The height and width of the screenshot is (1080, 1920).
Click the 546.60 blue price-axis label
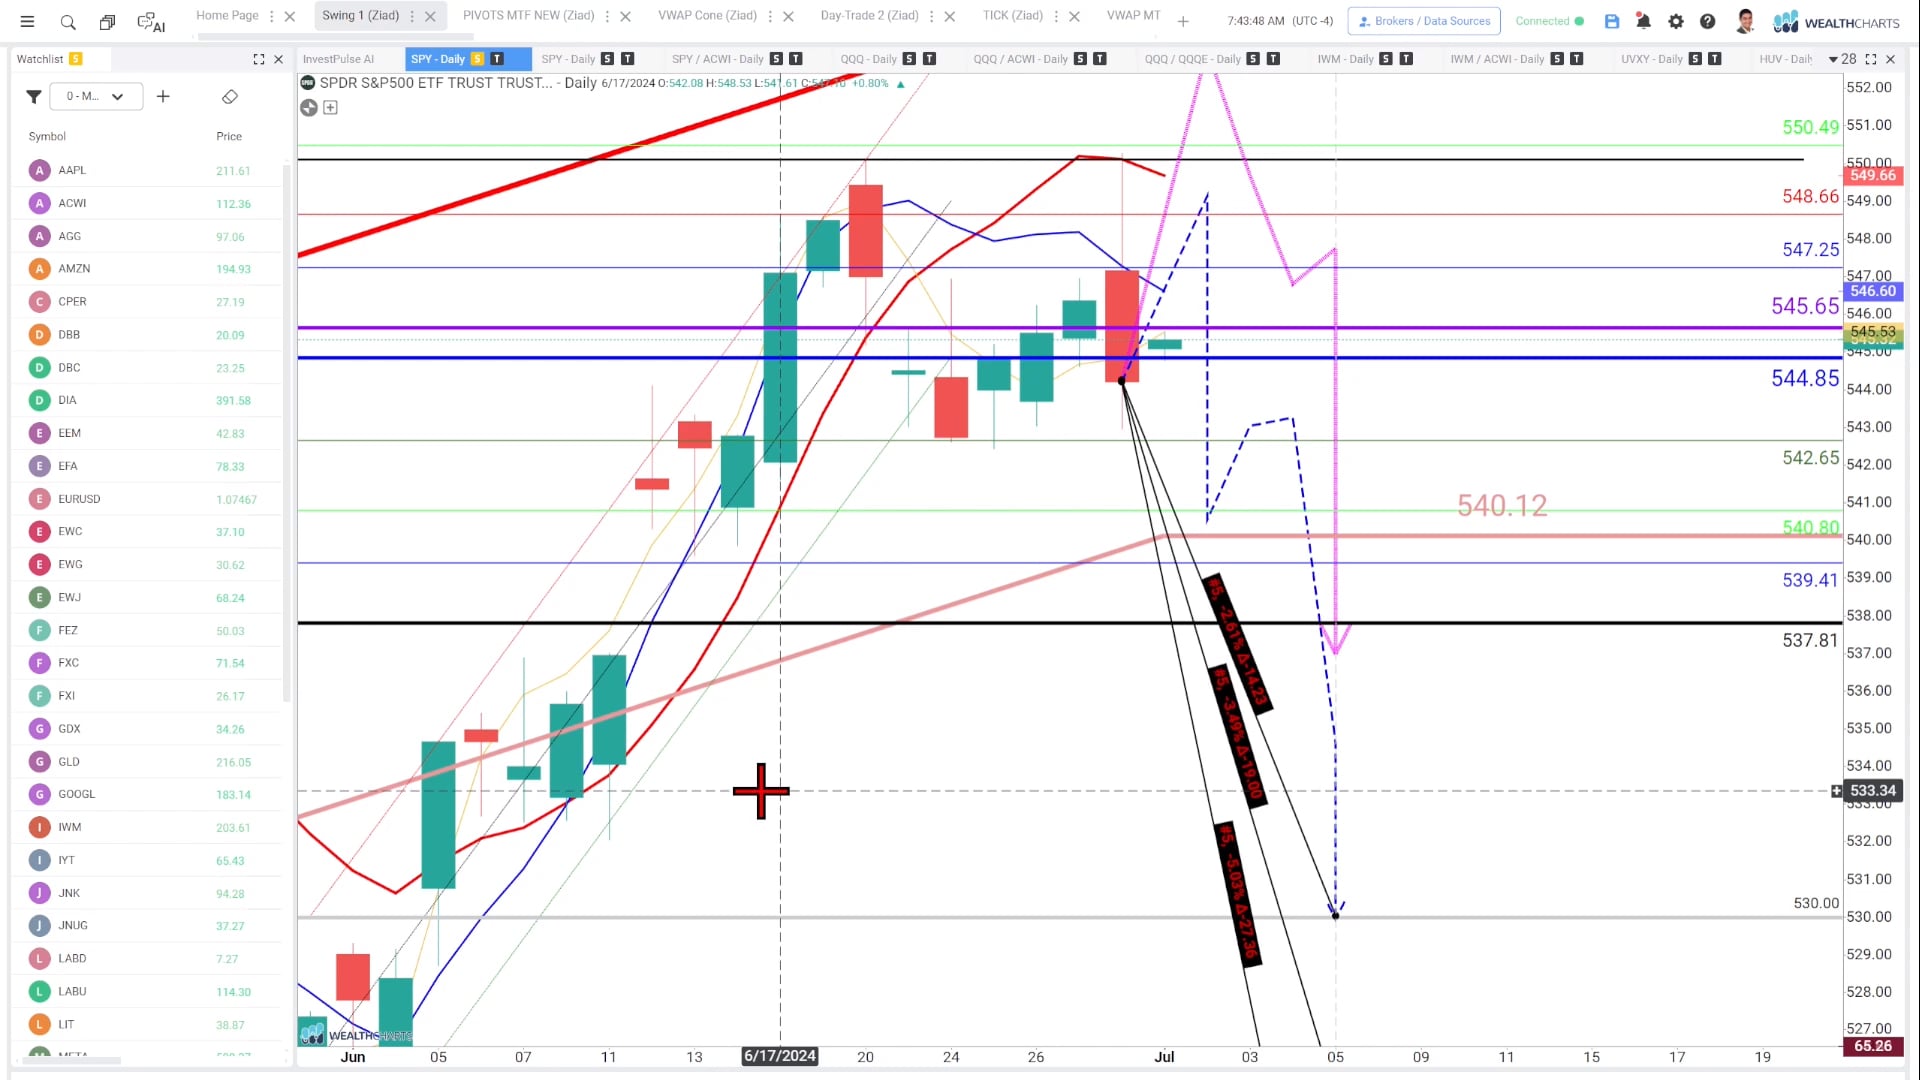tap(1872, 291)
